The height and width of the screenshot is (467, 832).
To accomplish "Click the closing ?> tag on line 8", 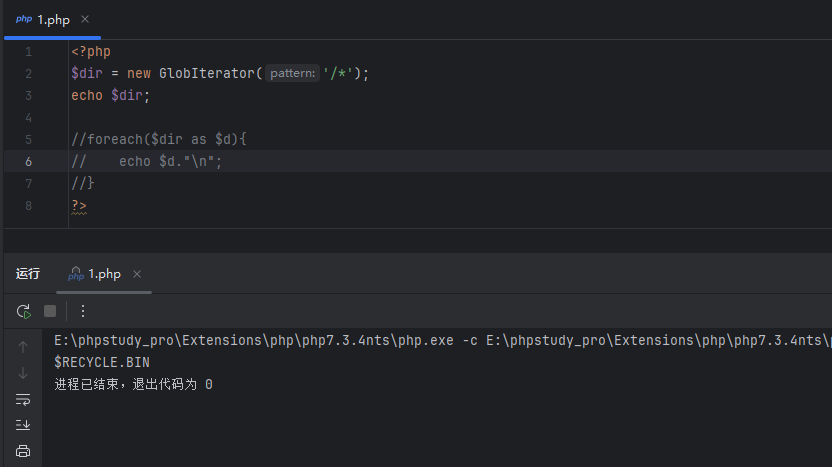I will click(79, 205).
